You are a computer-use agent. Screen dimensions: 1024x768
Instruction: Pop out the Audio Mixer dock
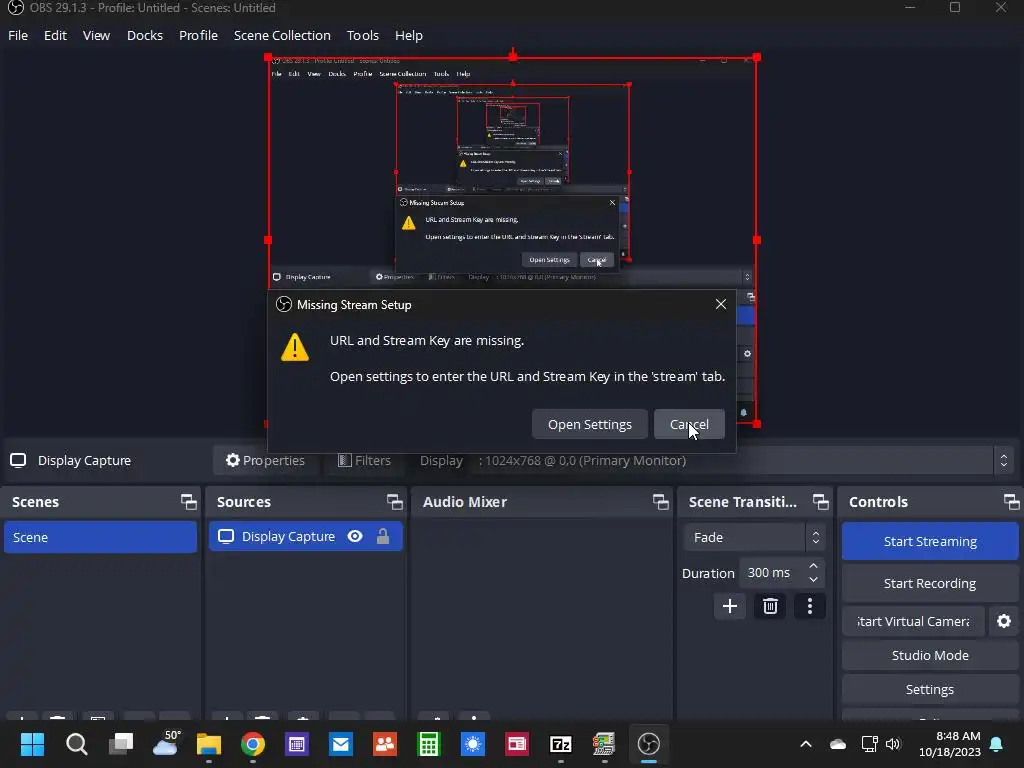(x=660, y=502)
